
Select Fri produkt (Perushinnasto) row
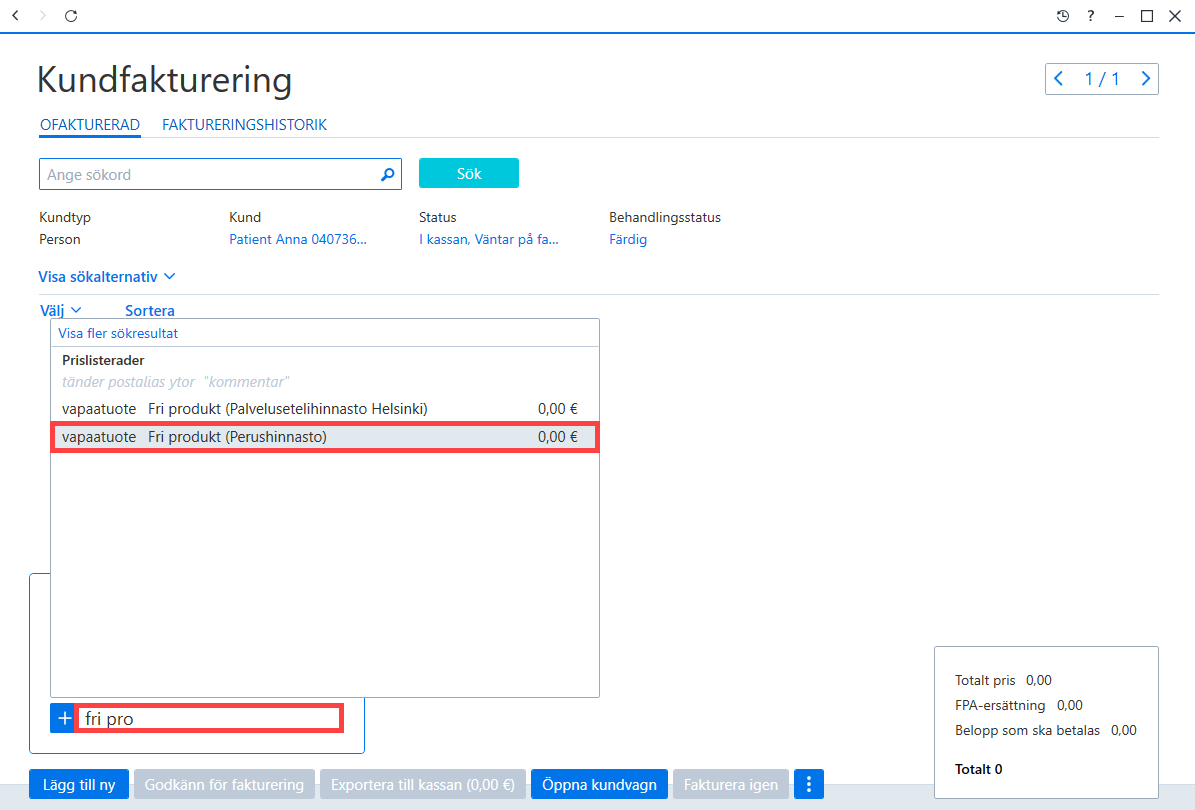pos(325,437)
